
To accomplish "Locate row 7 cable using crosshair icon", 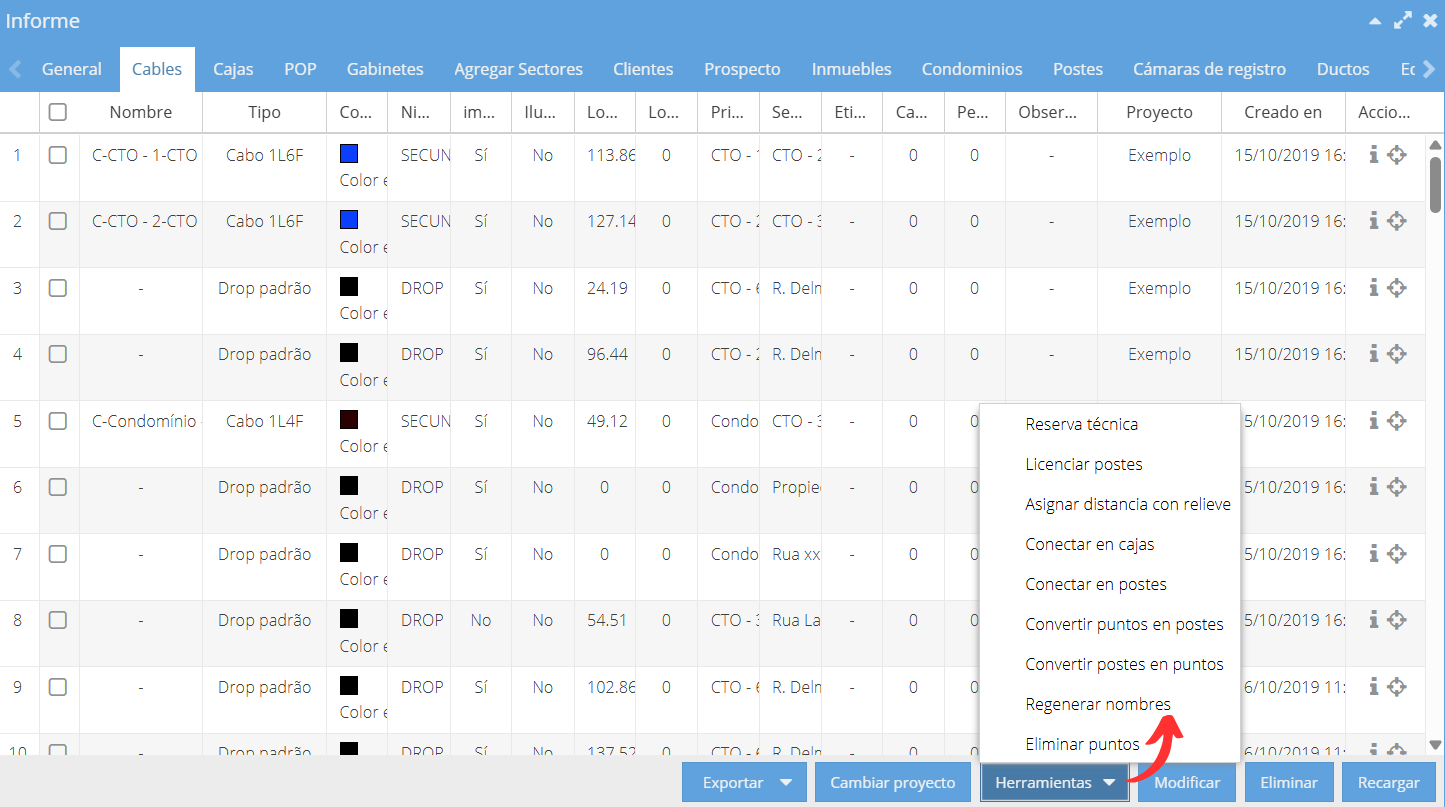I will pos(1397,554).
